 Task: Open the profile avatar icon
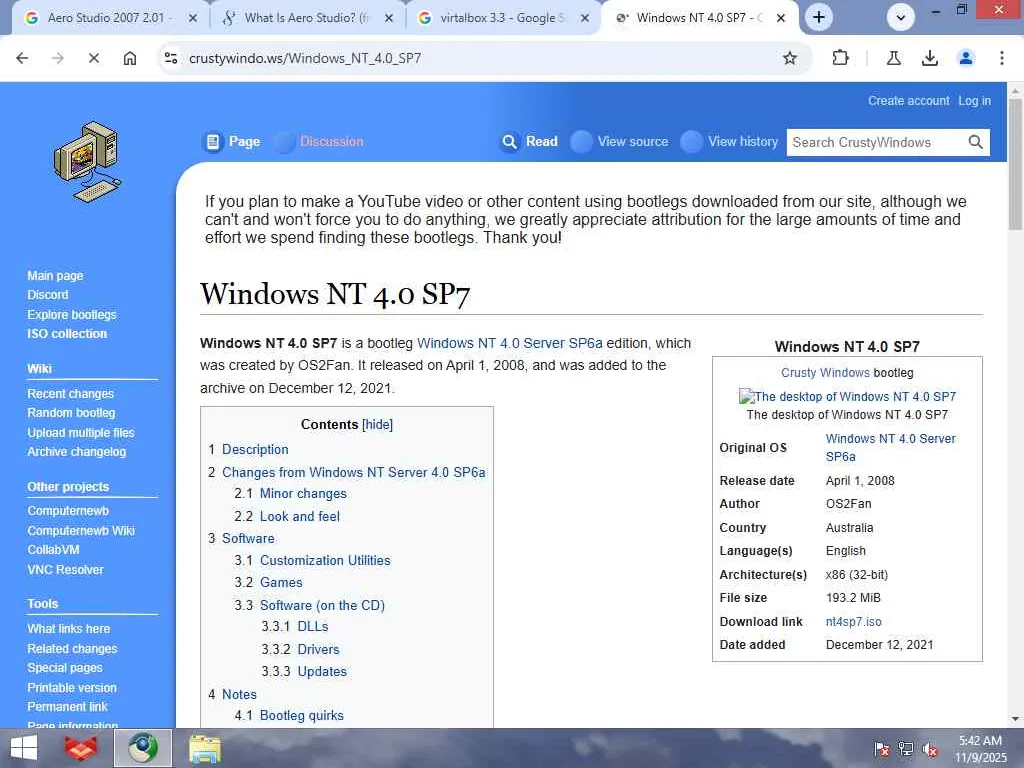click(x=966, y=58)
